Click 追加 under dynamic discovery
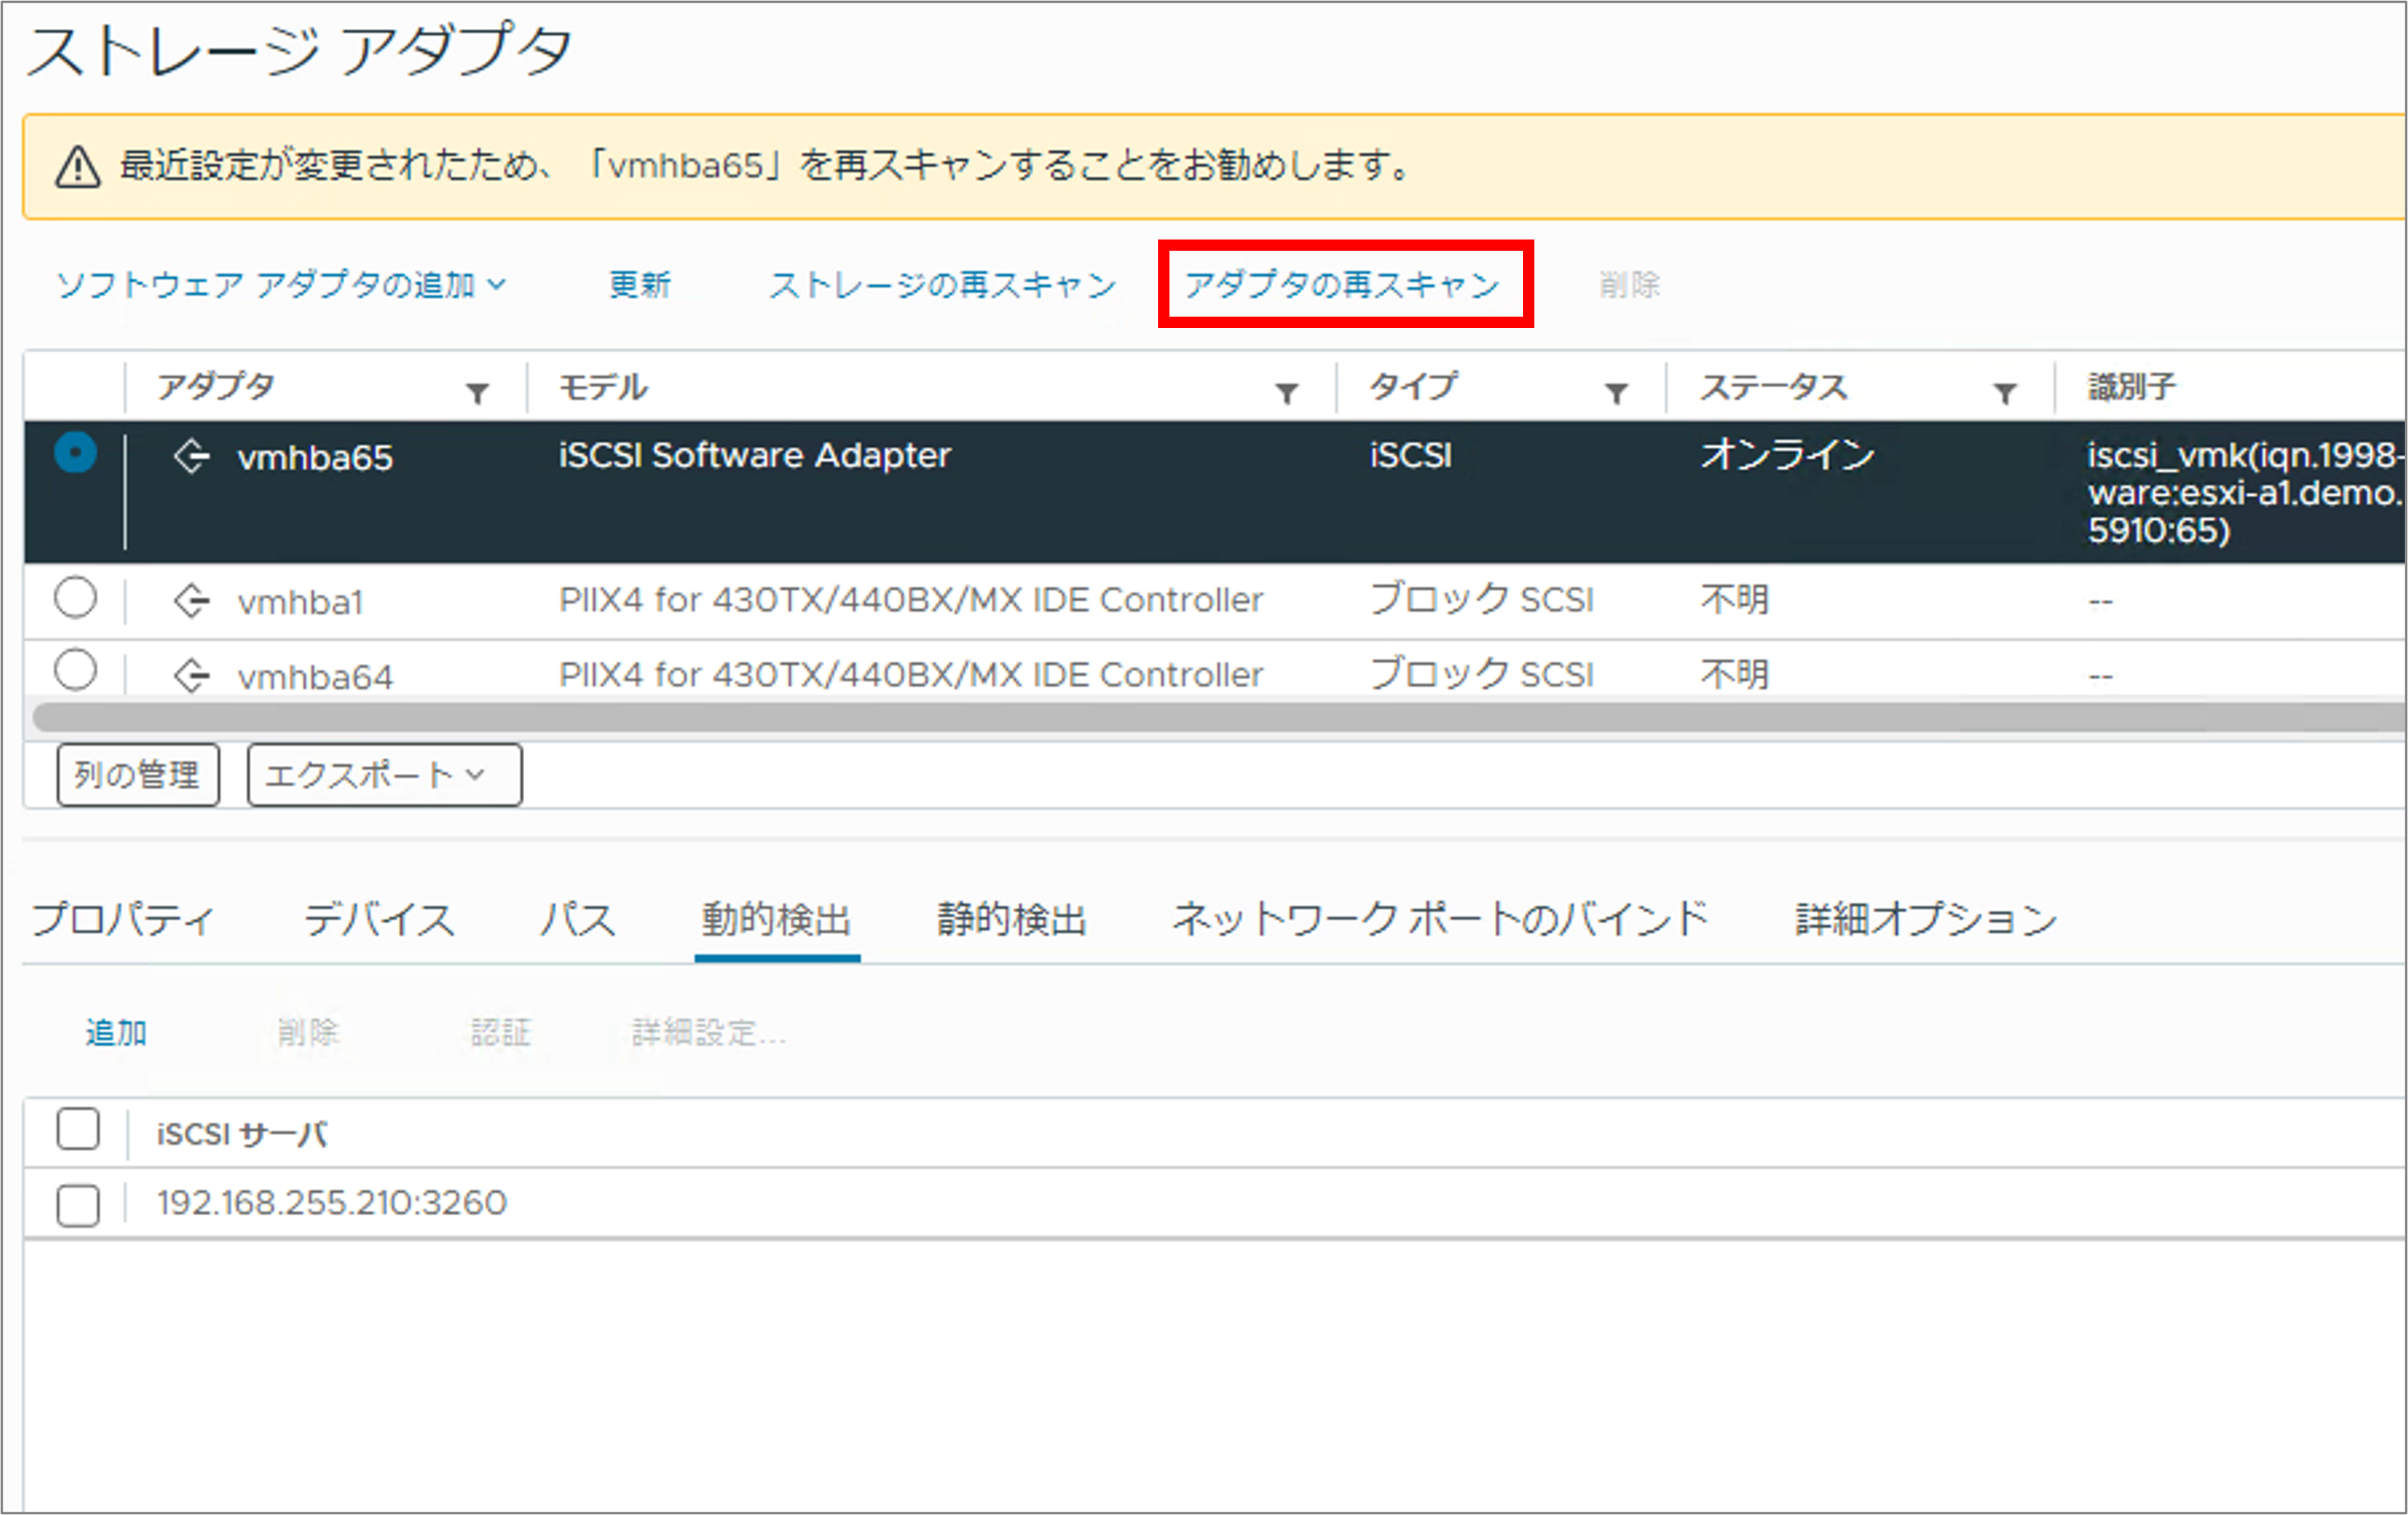 click(x=116, y=1032)
